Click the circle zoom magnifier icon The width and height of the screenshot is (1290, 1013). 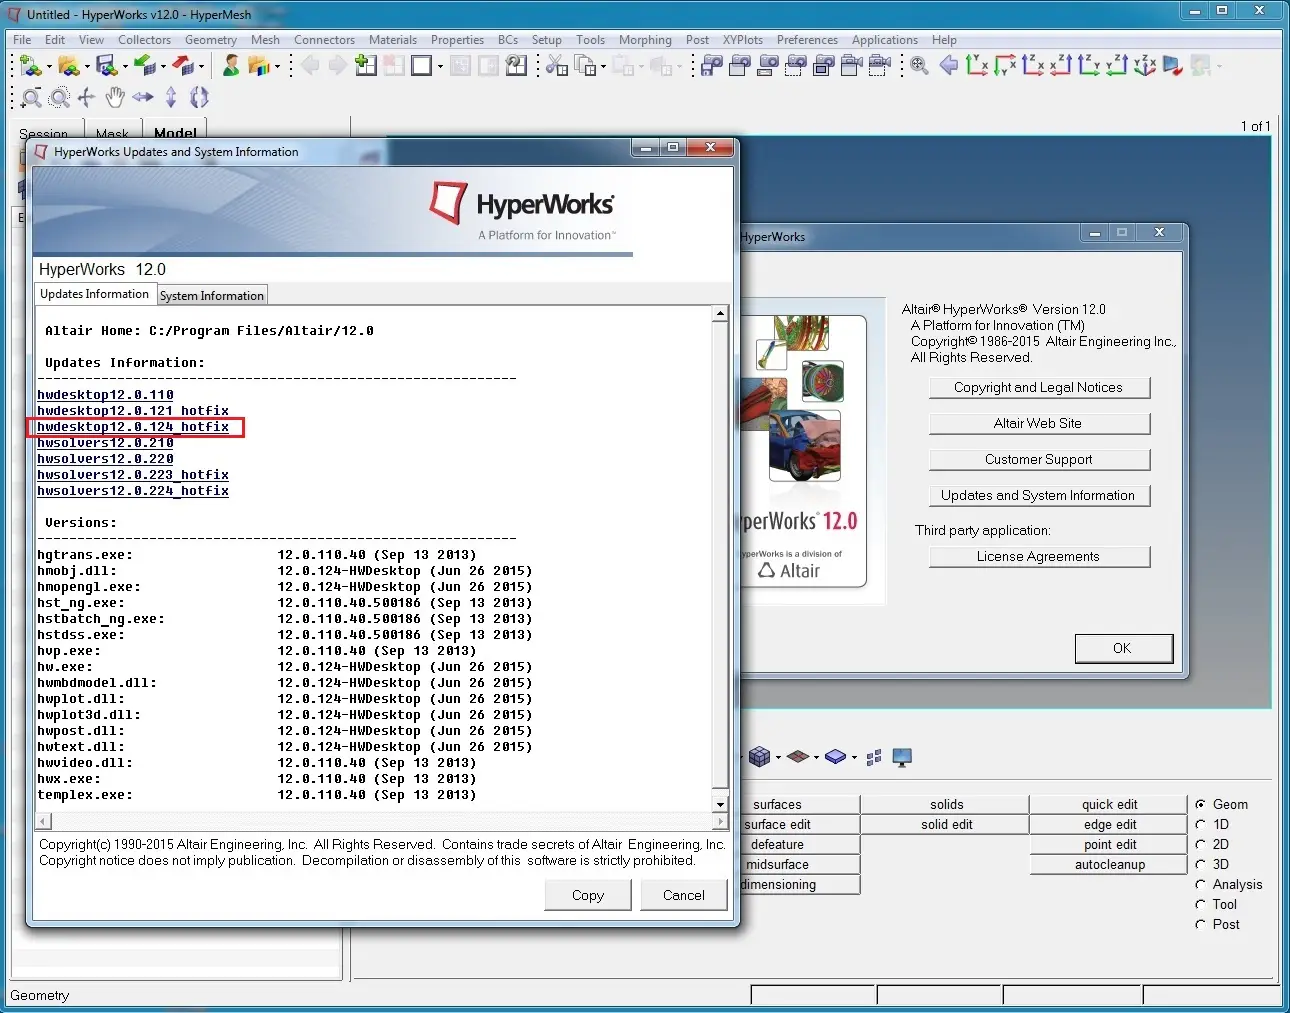pyautogui.click(x=59, y=97)
